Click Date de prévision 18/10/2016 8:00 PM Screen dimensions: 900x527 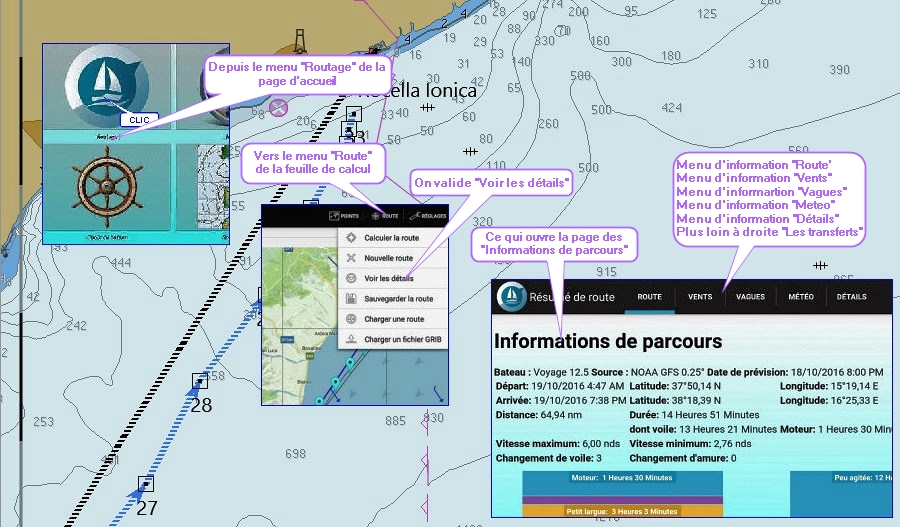tap(795, 372)
